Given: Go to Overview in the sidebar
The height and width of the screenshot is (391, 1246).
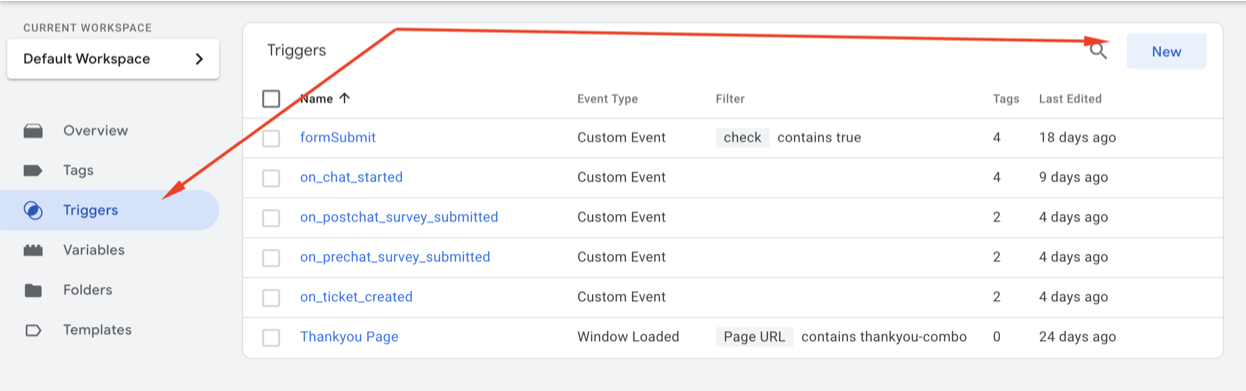Looking at the screenshot, I should click(x=95, y=131).
